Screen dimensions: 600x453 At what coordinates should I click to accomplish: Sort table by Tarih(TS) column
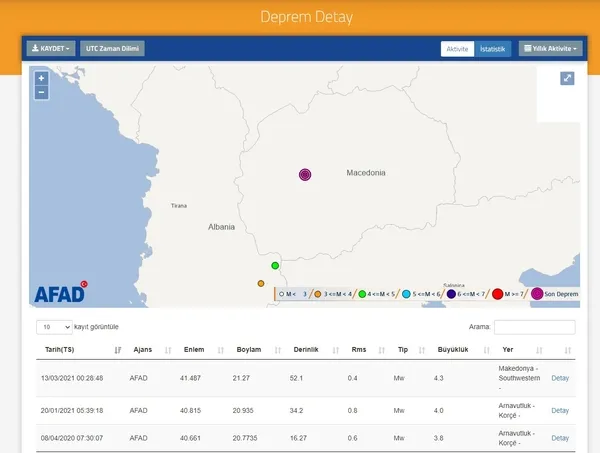[x=60, y=350]
